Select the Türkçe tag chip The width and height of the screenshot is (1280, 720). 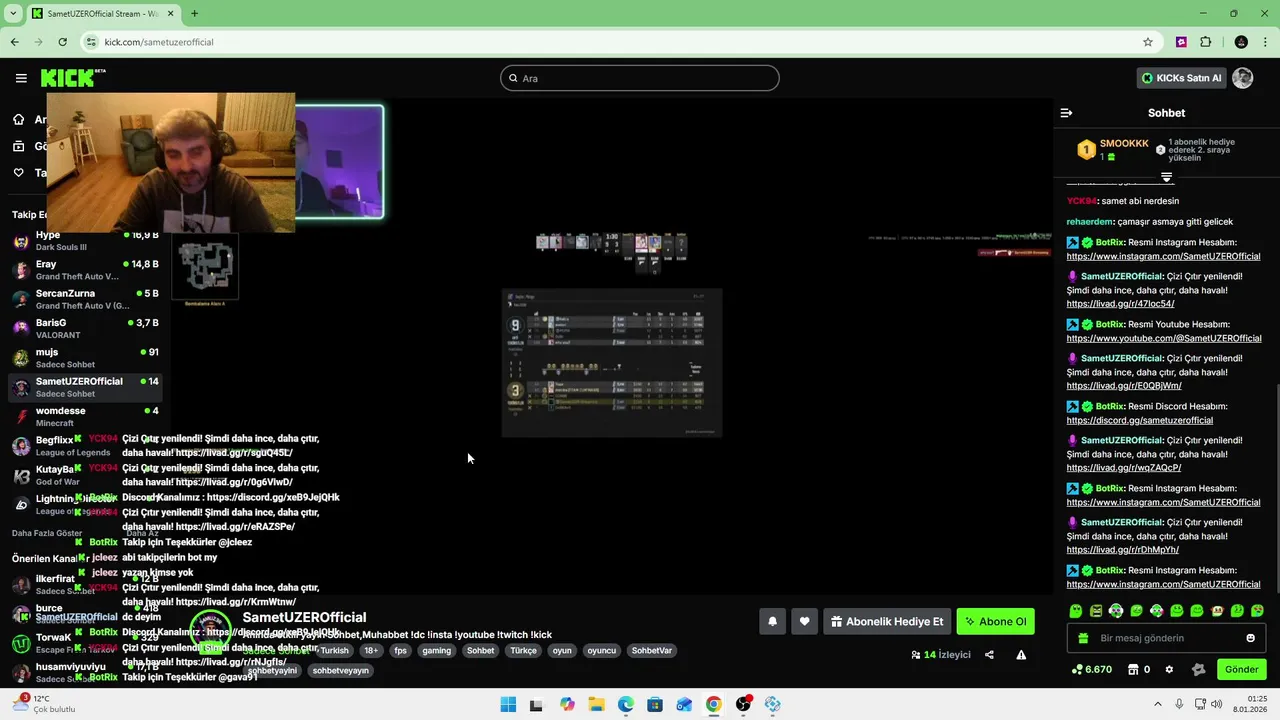click(523, 650)
